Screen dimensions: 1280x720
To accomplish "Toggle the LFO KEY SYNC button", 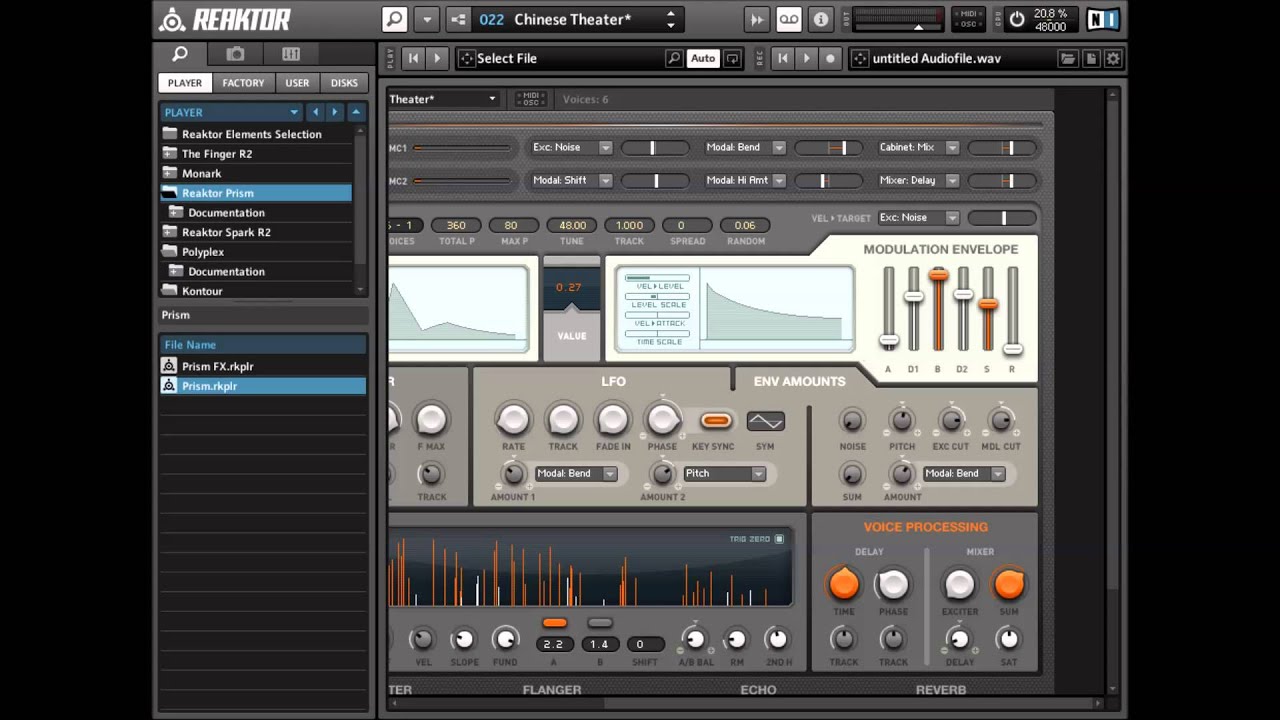I will [x=715, y=421].
